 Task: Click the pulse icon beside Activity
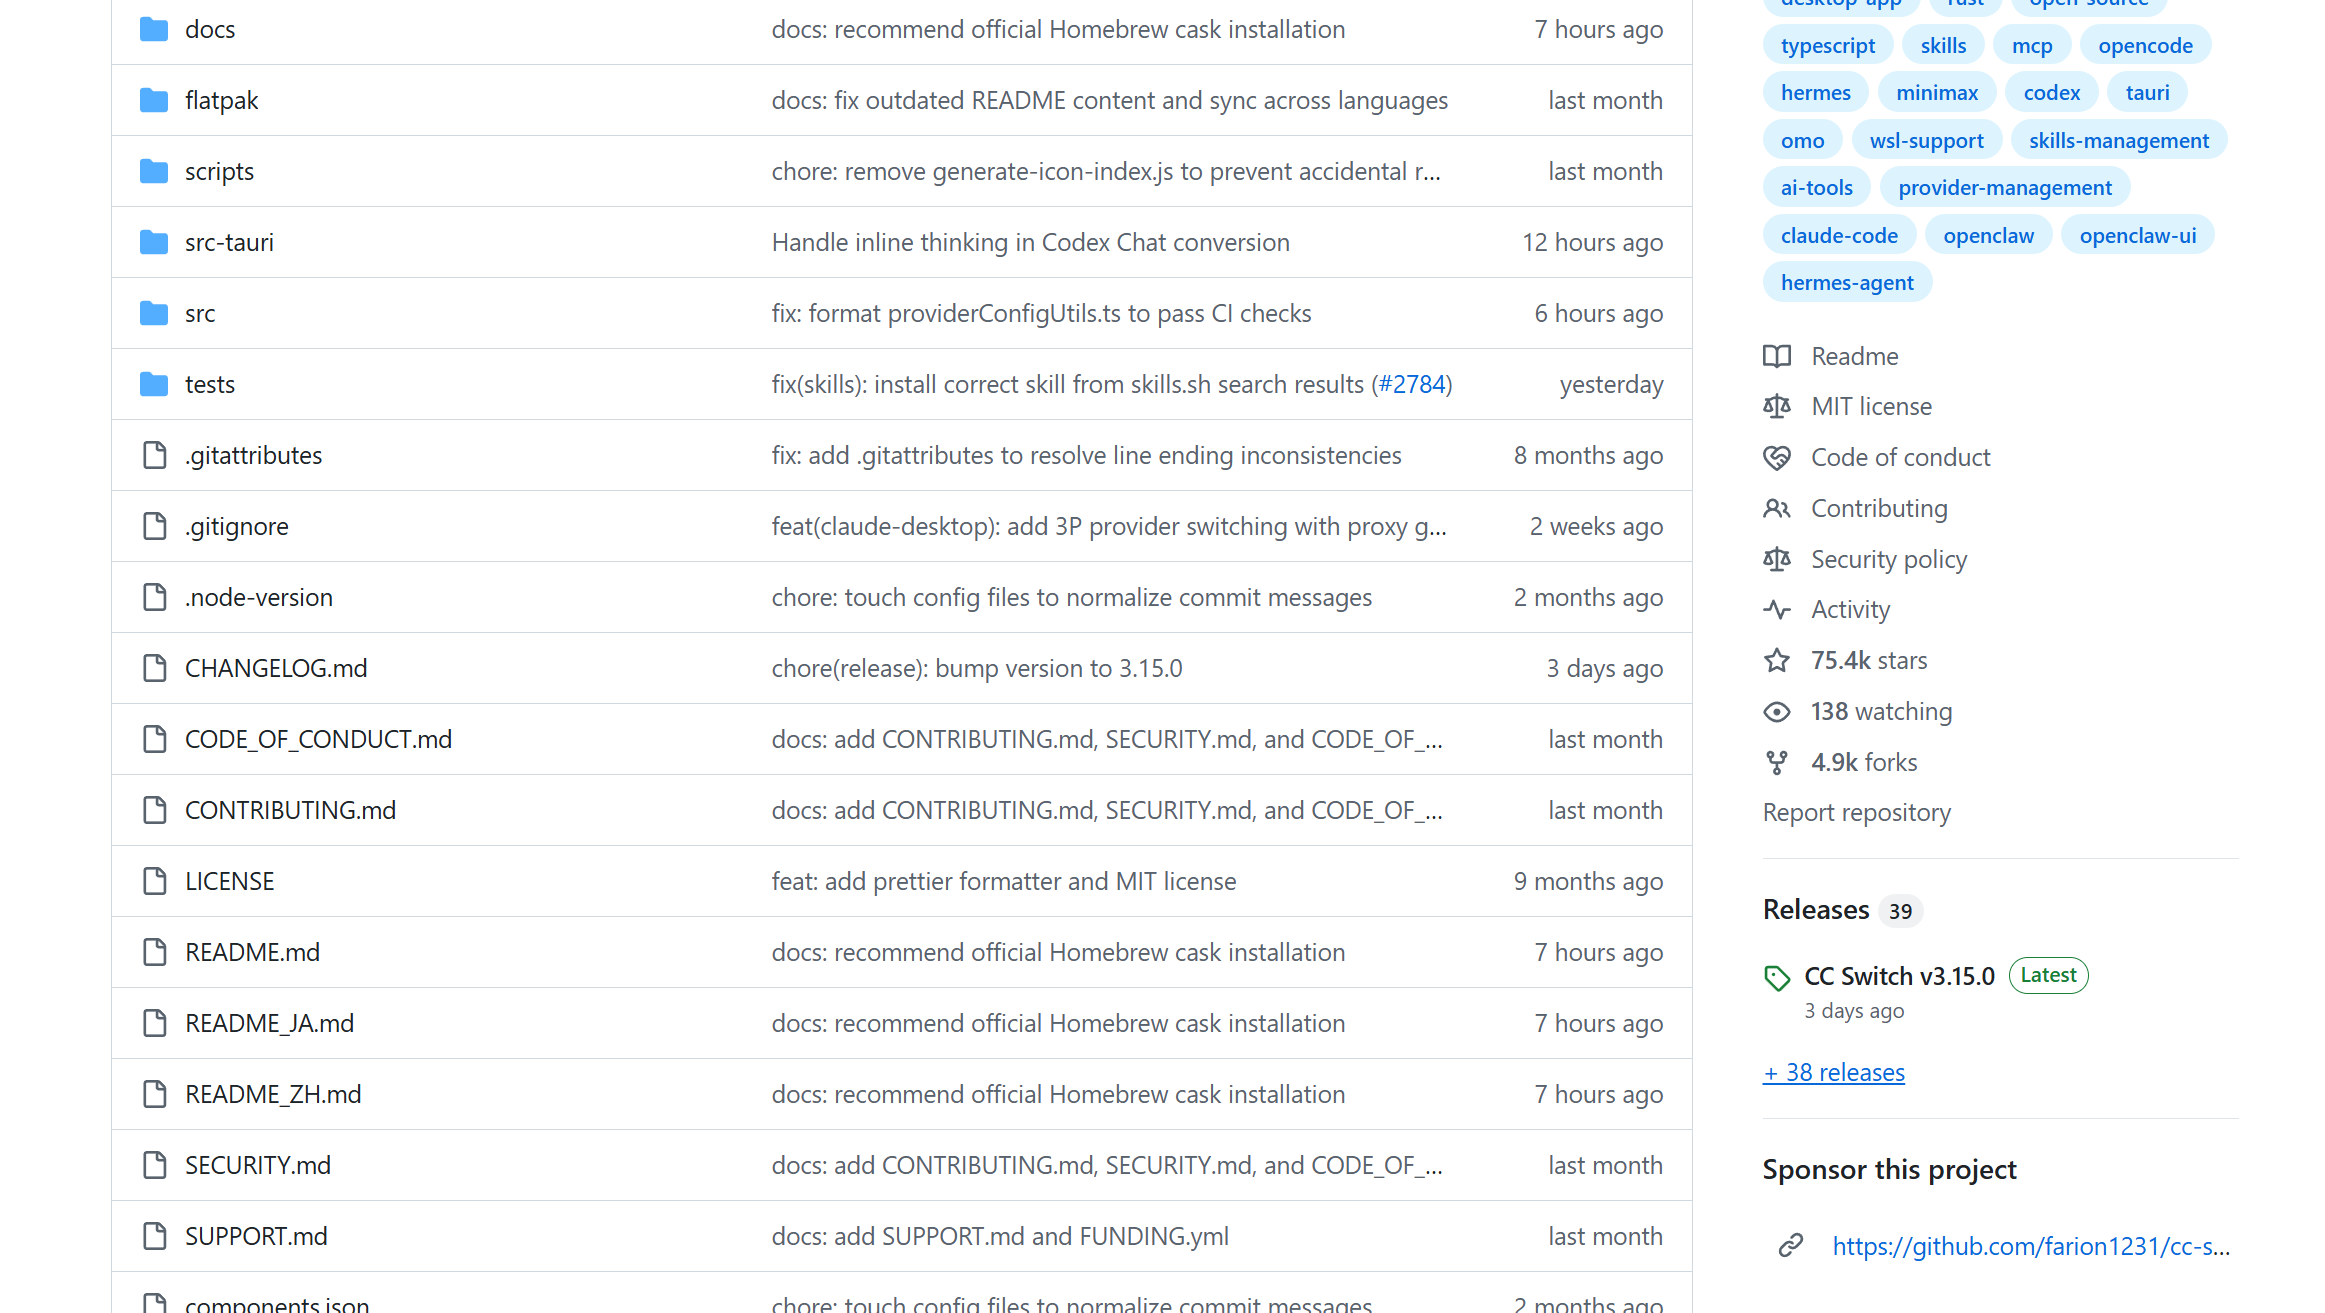1777,609
